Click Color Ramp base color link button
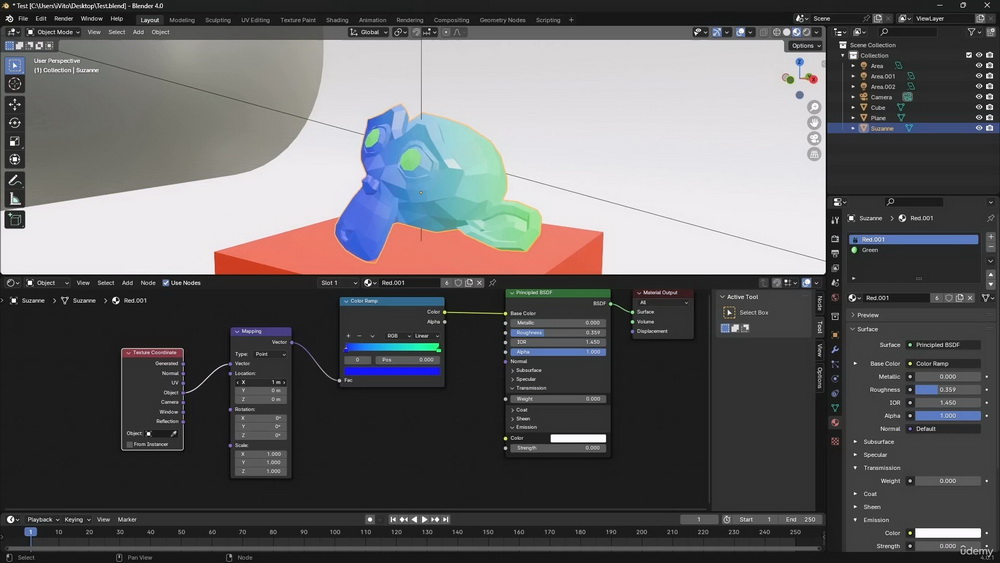 pyautogui.click(x=944, y=363)
